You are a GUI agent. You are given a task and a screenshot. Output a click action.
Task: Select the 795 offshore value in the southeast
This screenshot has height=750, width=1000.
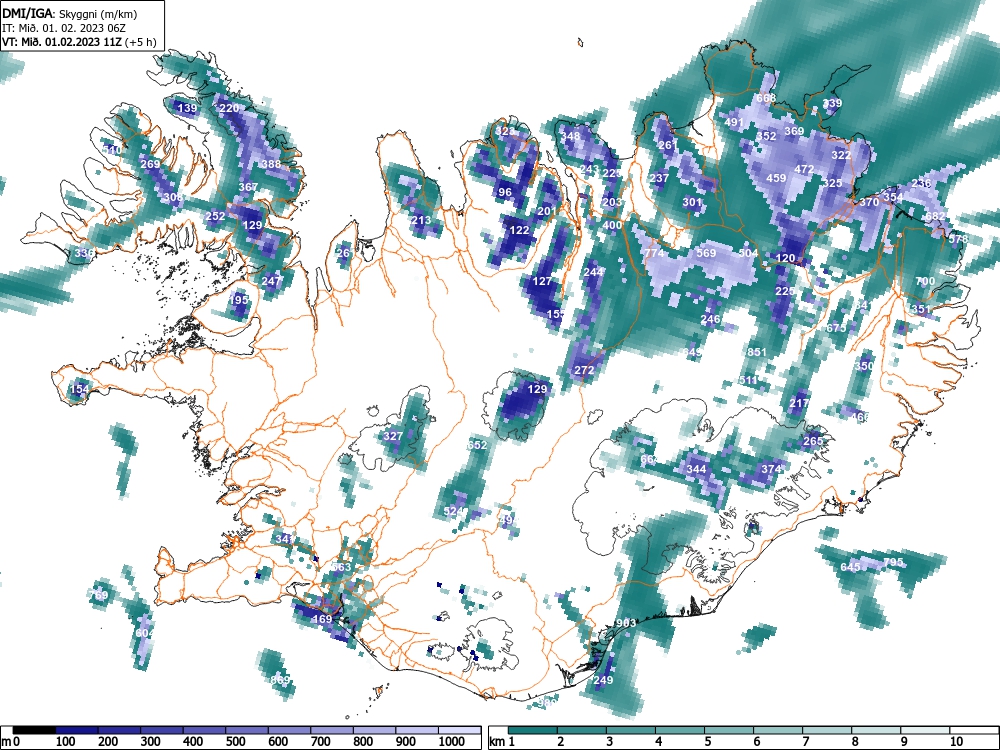click(x=893, y=562)
